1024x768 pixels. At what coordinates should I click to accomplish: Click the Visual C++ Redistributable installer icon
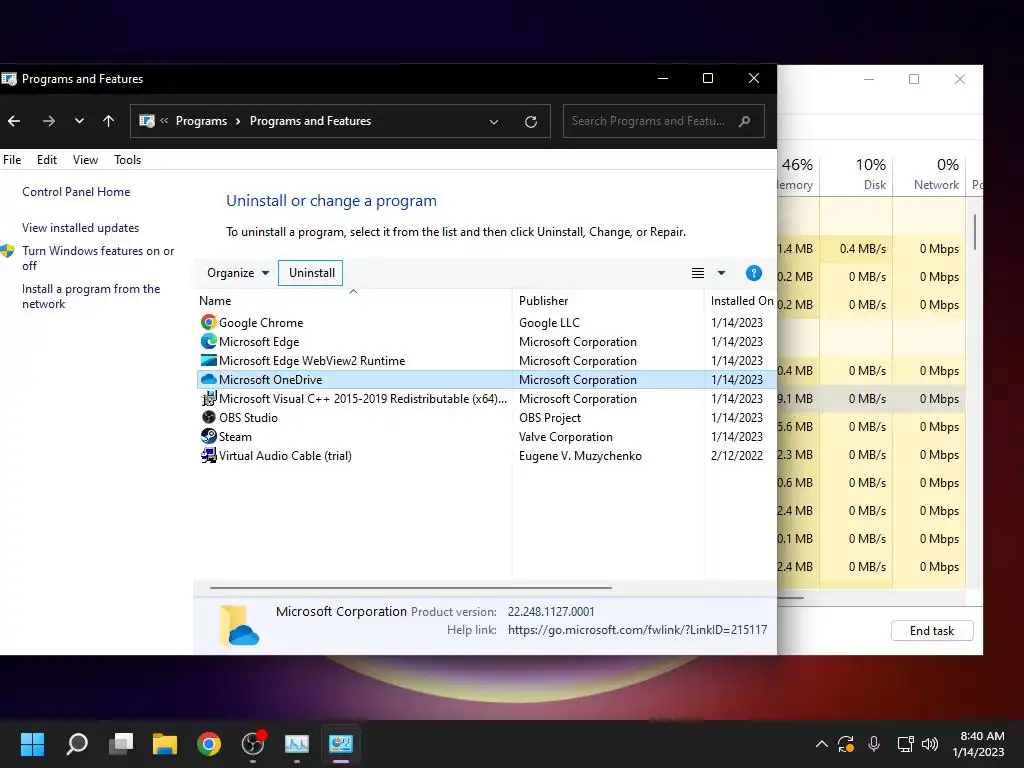(x=208, y=398)
